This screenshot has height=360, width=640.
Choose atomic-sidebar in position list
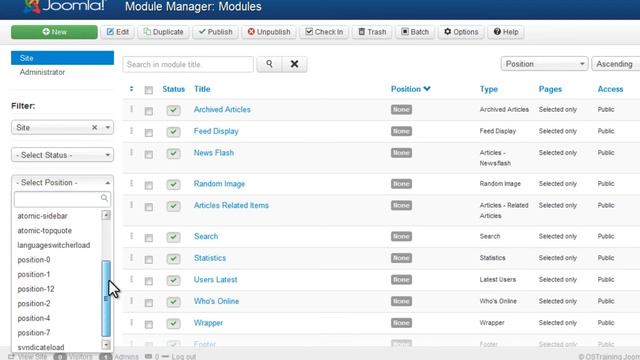point(42,216)
